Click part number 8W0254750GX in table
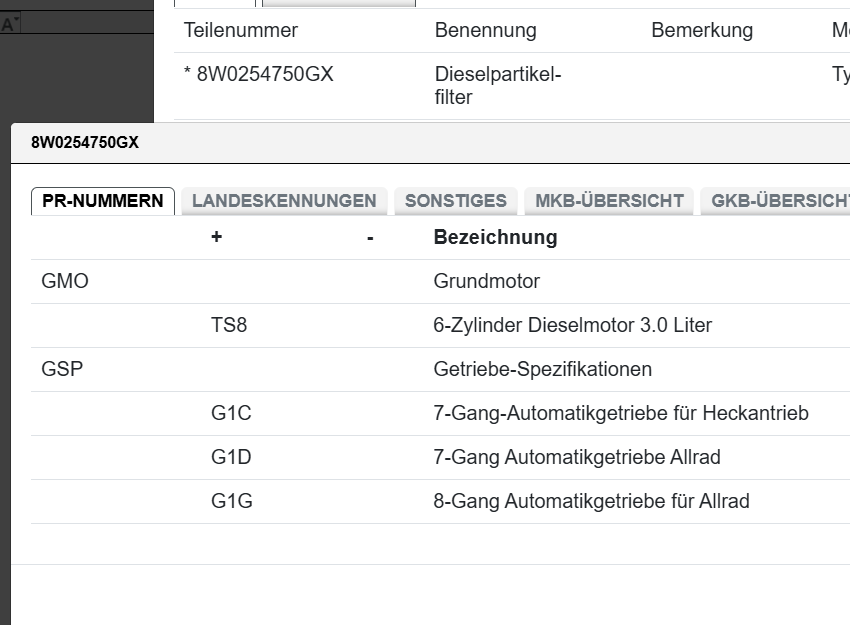Screen dimensions: 850x625 pos(265,75)
